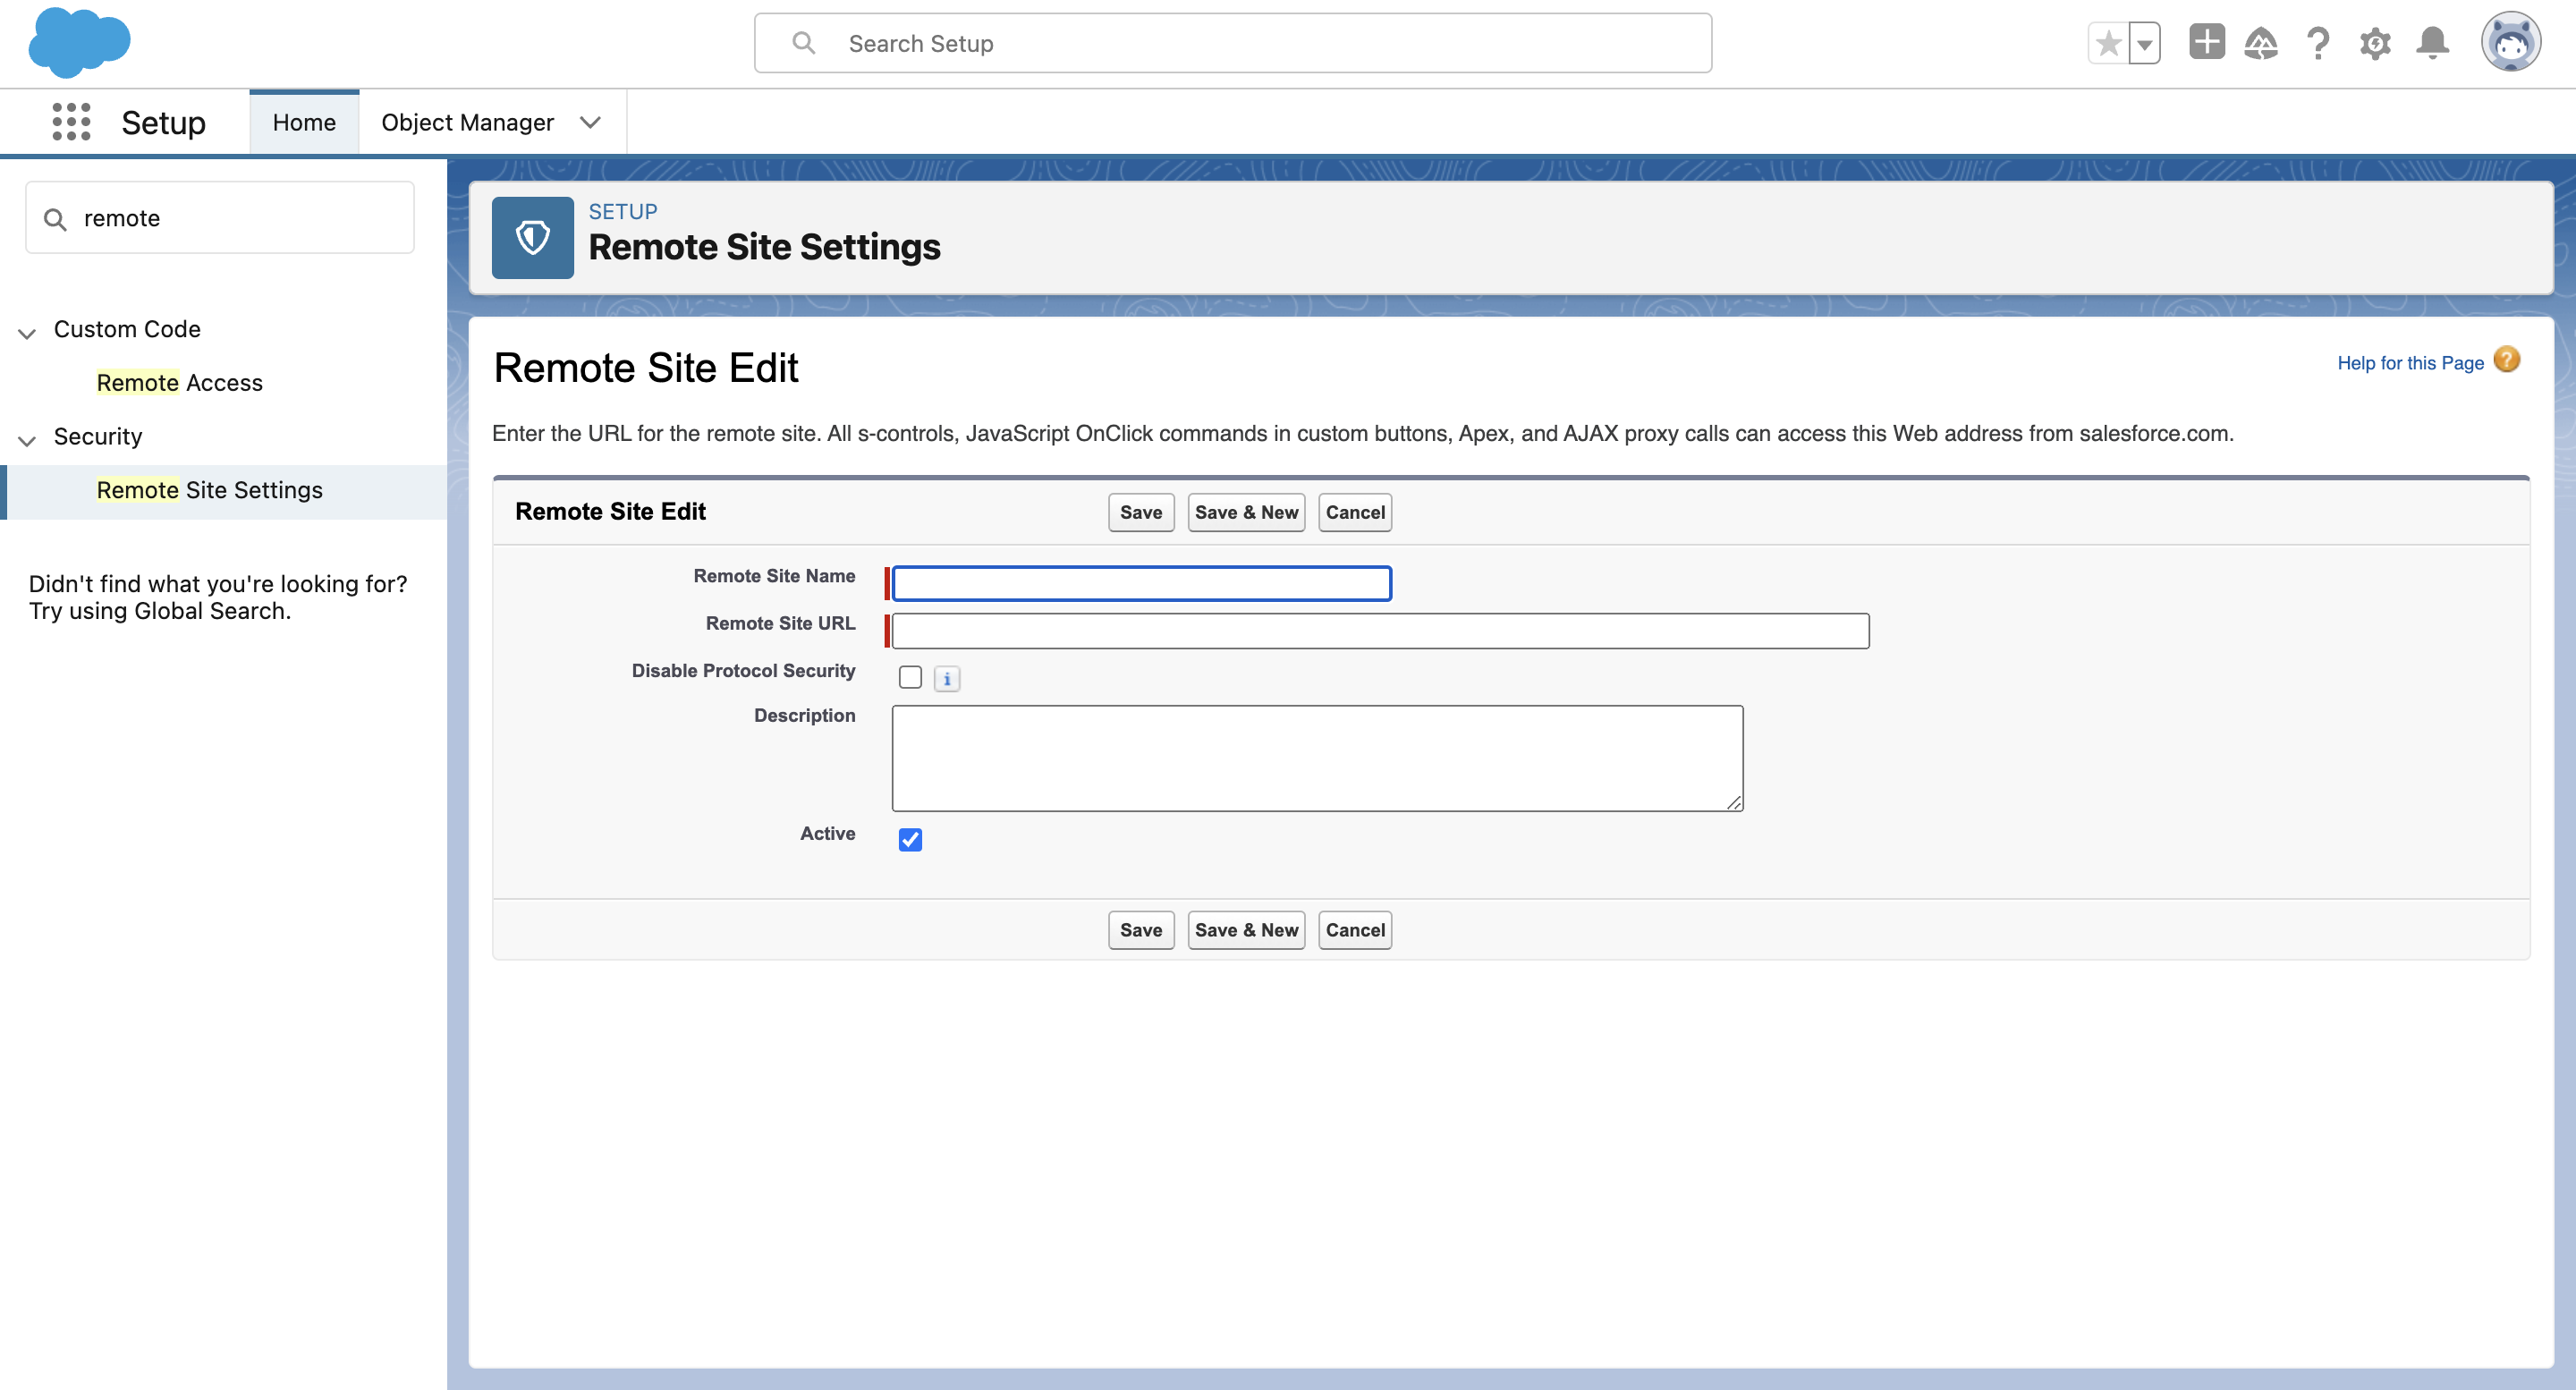The width and height of the screenshot is (2576, 1390).
Task: Switch to the Home tab
Action: [x=304, y=121]
